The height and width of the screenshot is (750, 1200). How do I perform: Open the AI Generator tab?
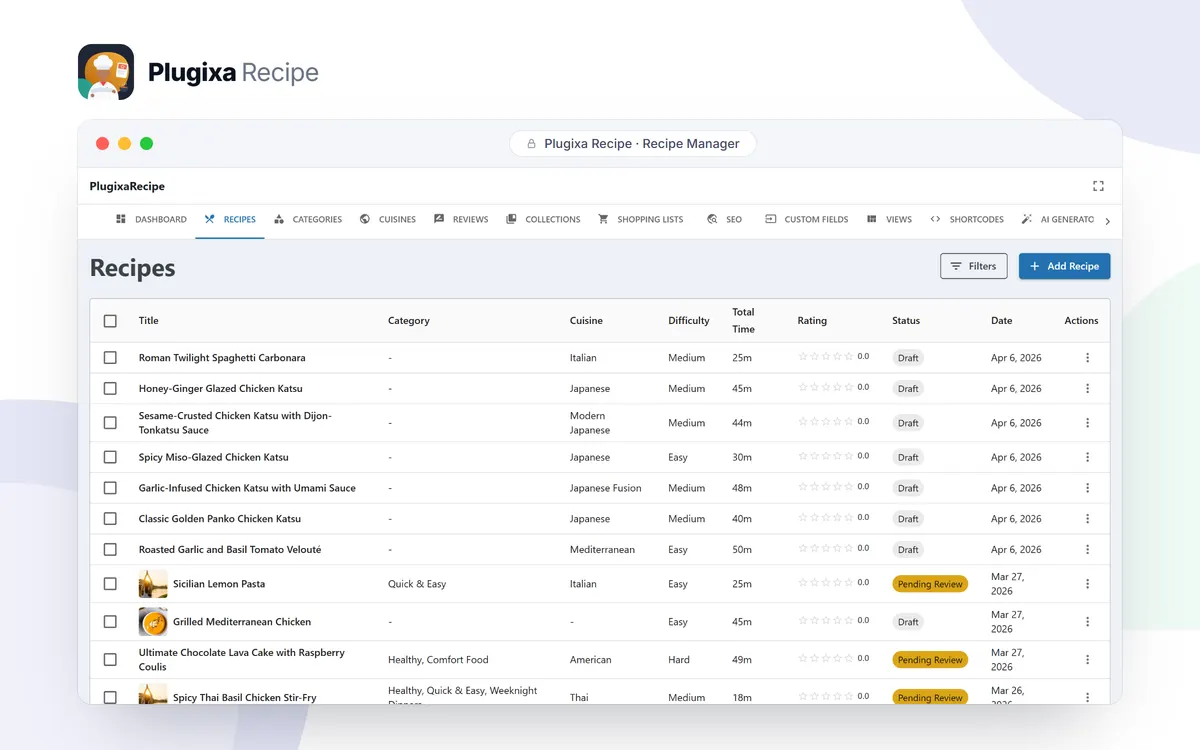point(1058,219)
